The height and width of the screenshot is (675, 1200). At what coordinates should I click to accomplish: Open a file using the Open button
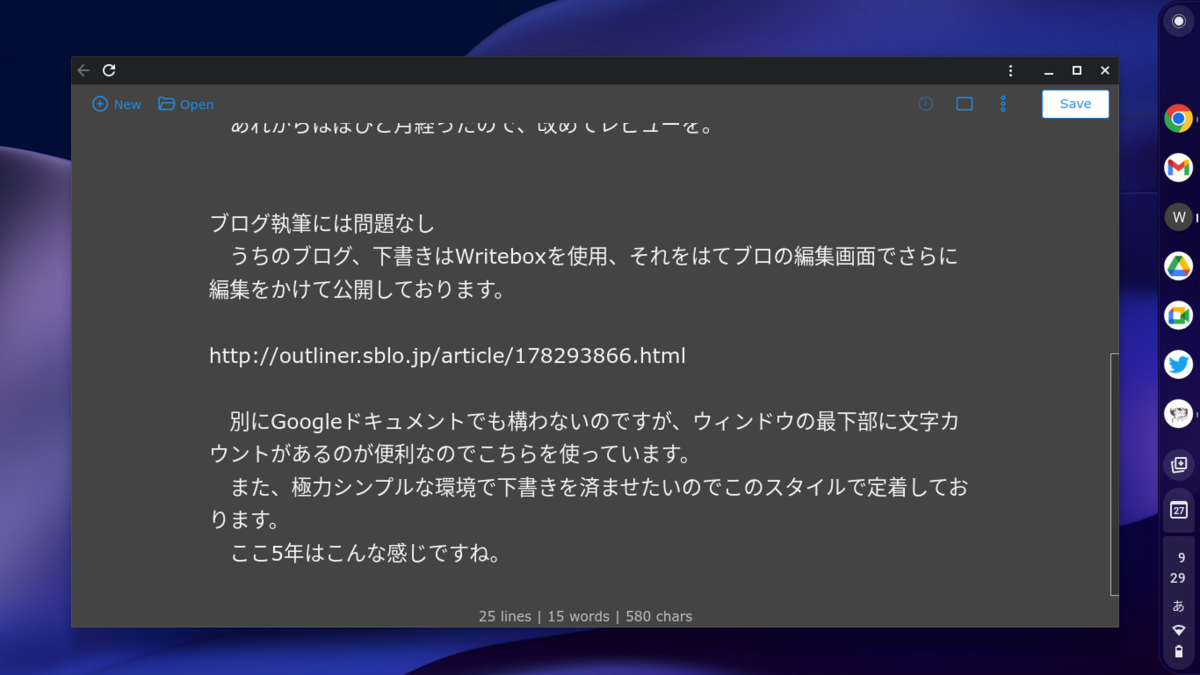[x=186, y=104]
